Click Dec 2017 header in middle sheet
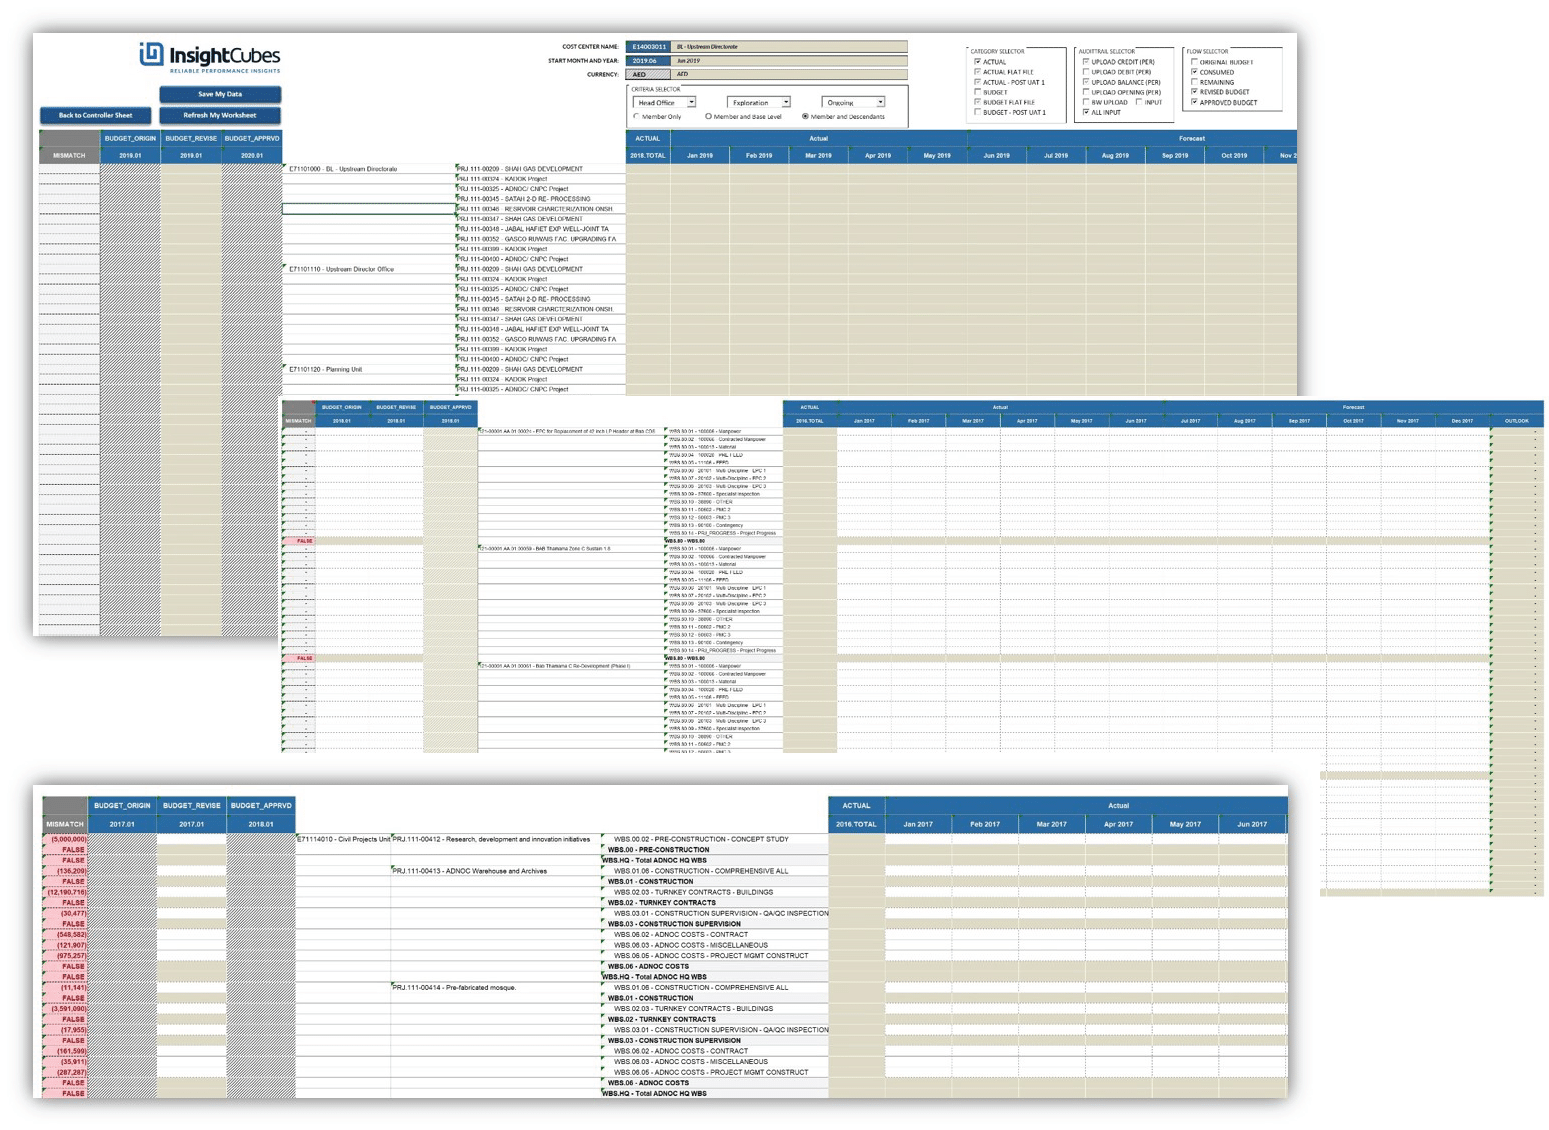 click(x=1462, y=421)
